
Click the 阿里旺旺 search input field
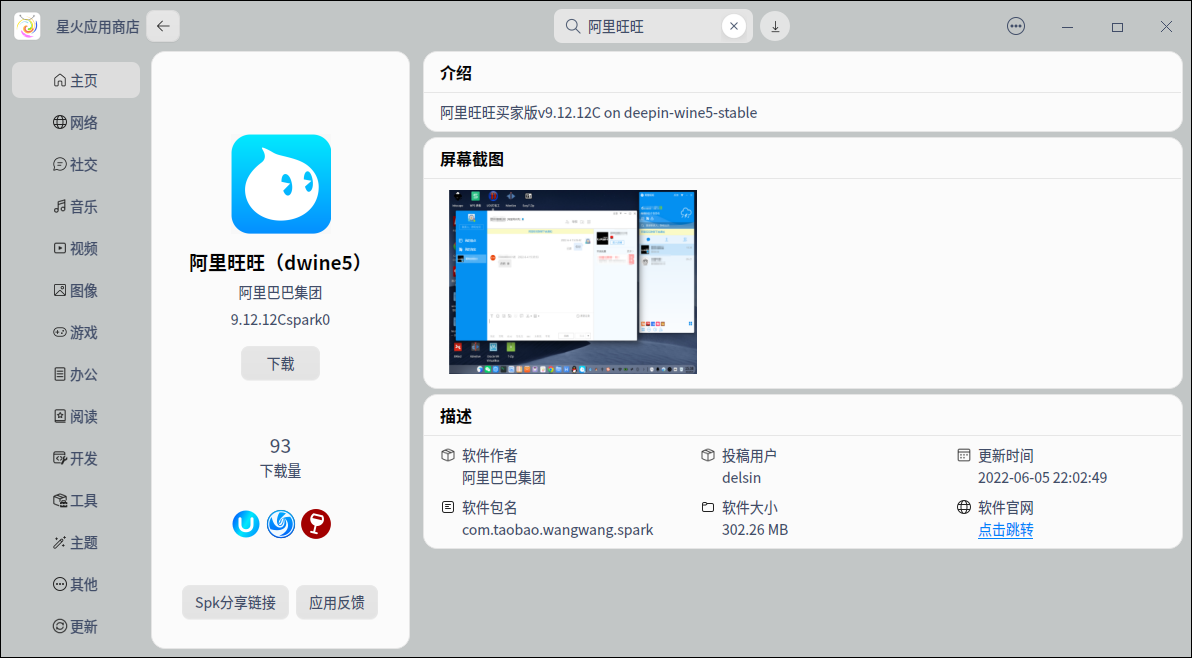coord(652,27)
